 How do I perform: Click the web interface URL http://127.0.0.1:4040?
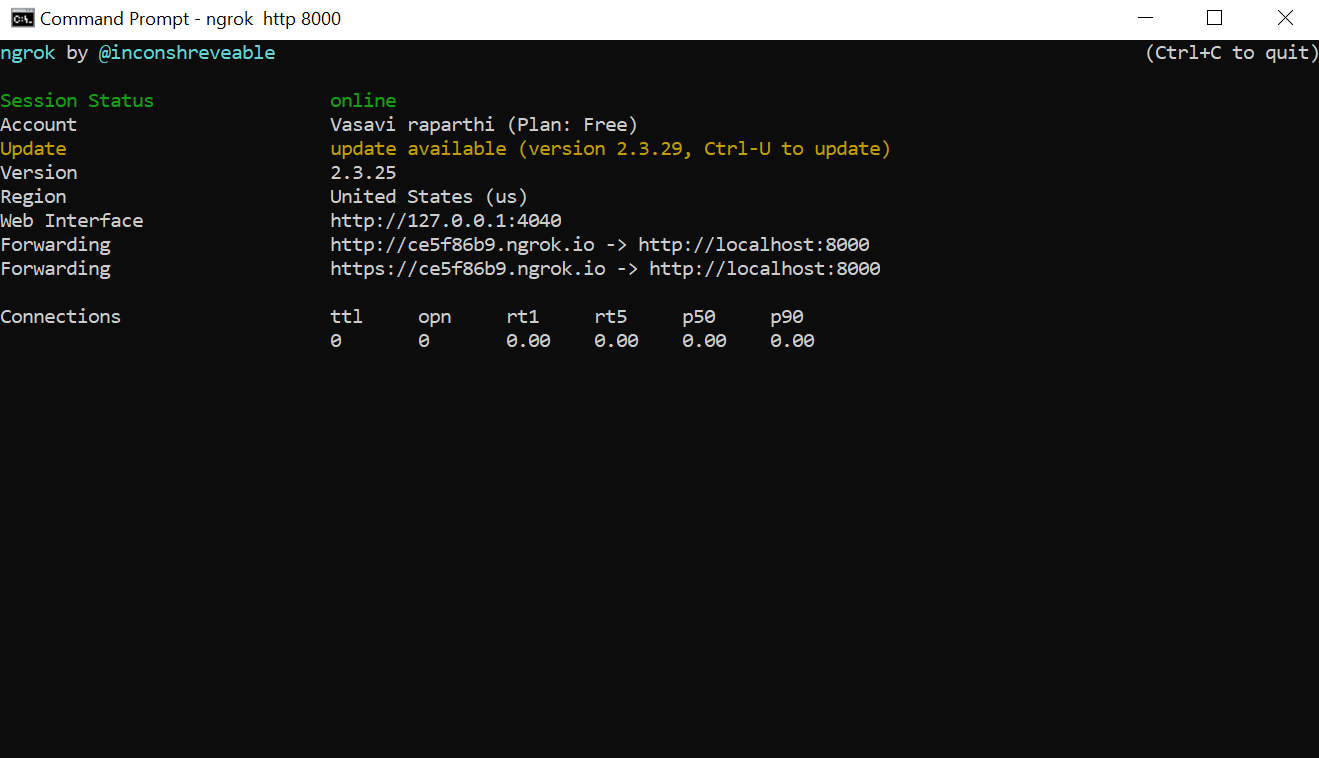tap(446, 221)
